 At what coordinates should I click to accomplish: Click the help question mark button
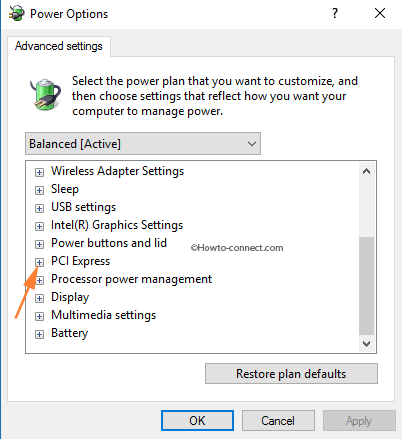(335, 14)
